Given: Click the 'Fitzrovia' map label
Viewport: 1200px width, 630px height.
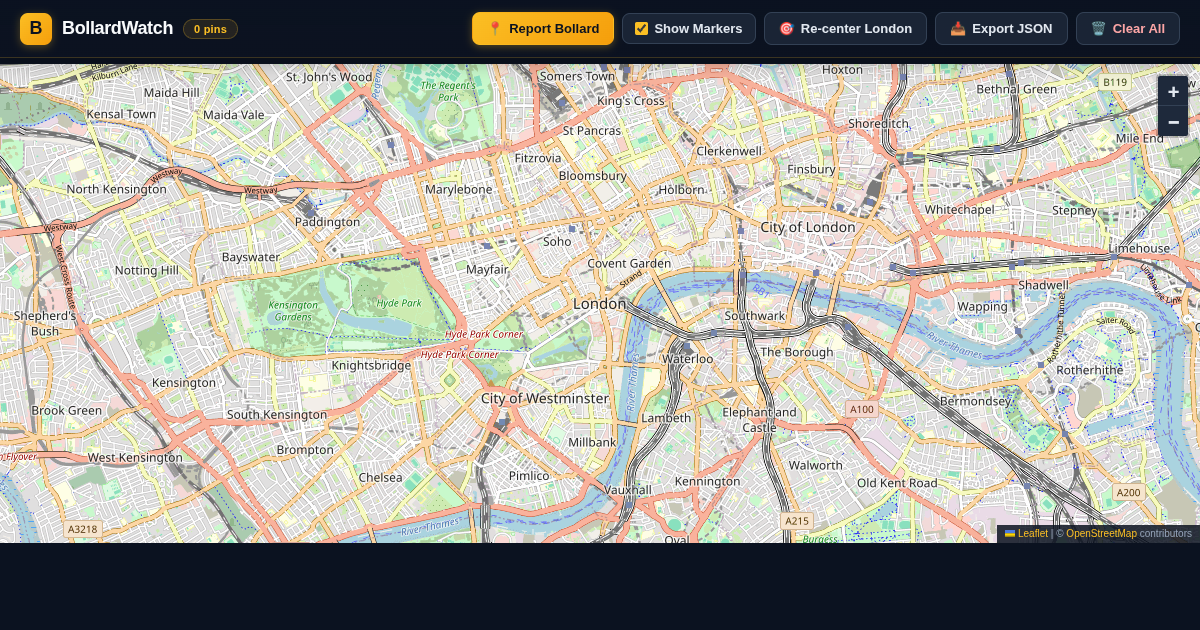Looking at the screenshot, I should [538, 158].
